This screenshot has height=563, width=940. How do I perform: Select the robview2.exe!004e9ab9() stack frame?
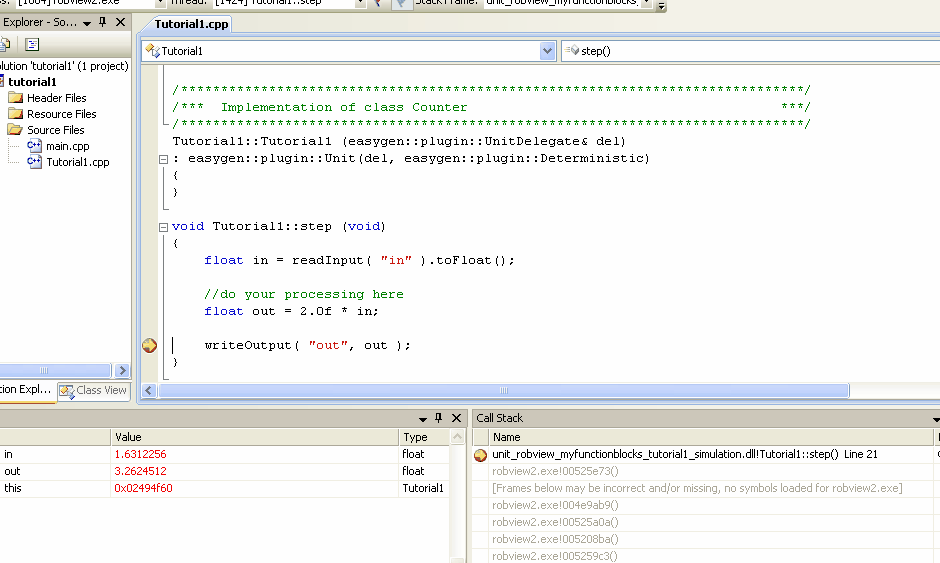[555, 505]
